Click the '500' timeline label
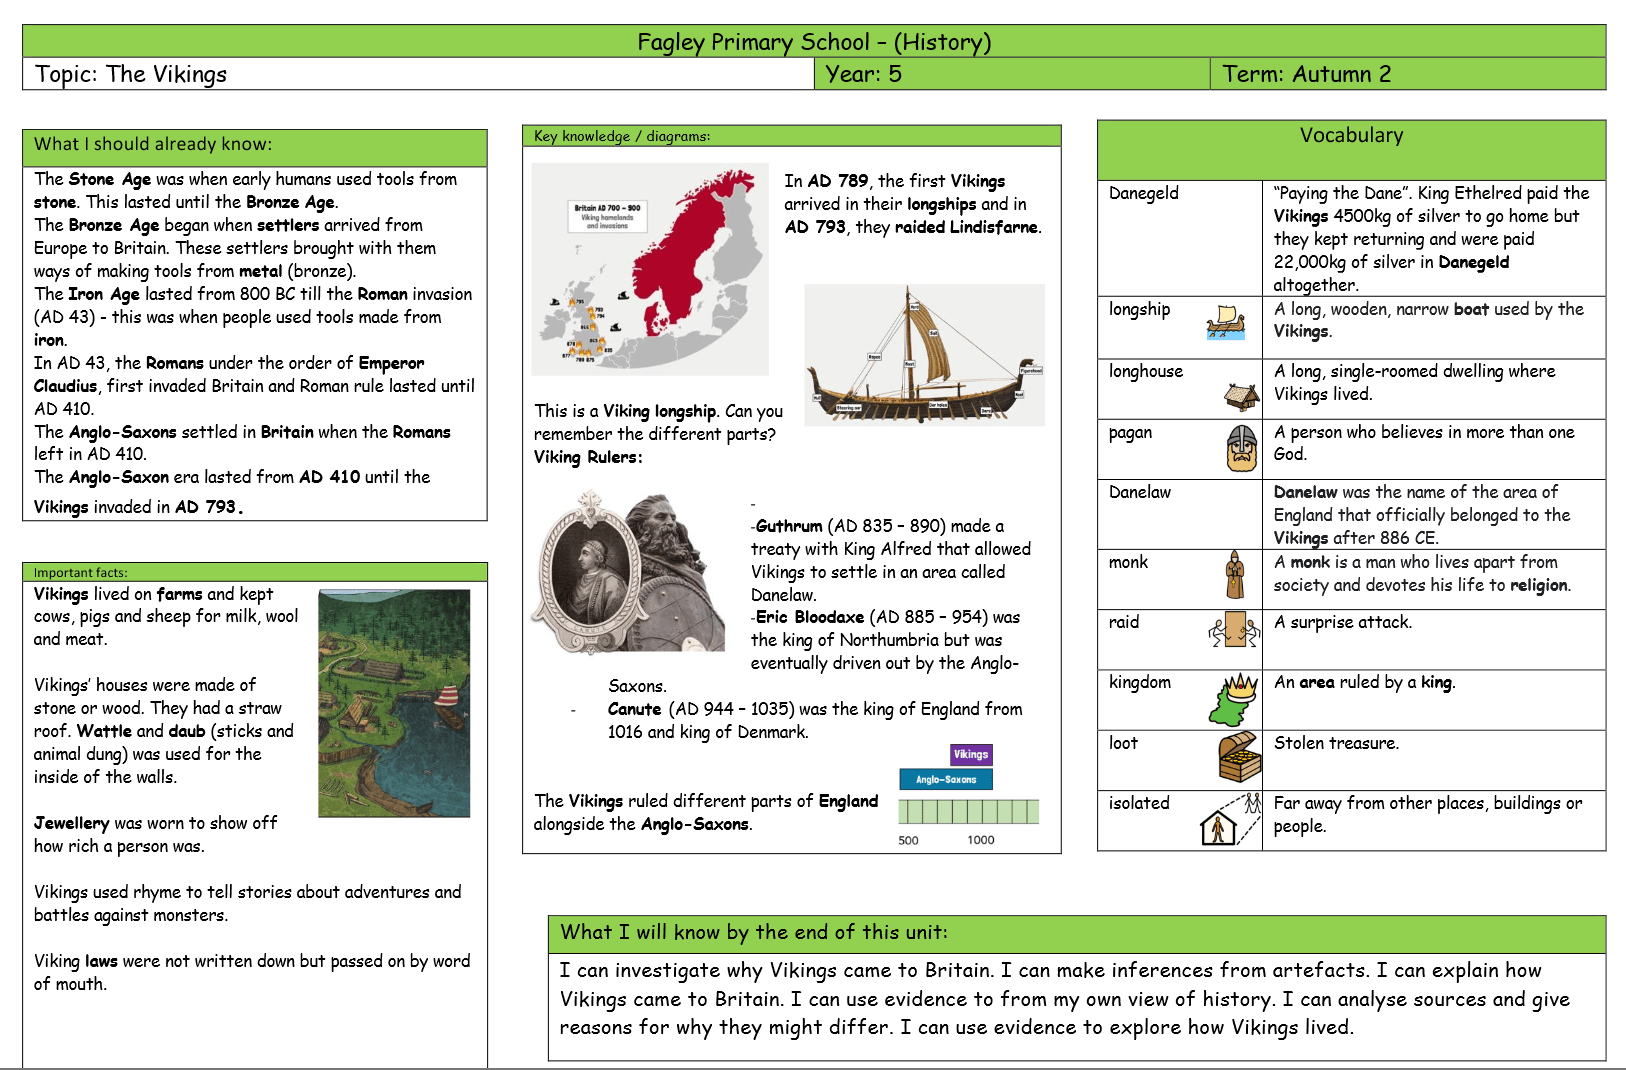This screenshot has width=1626, height=1070. coord(908,840)
